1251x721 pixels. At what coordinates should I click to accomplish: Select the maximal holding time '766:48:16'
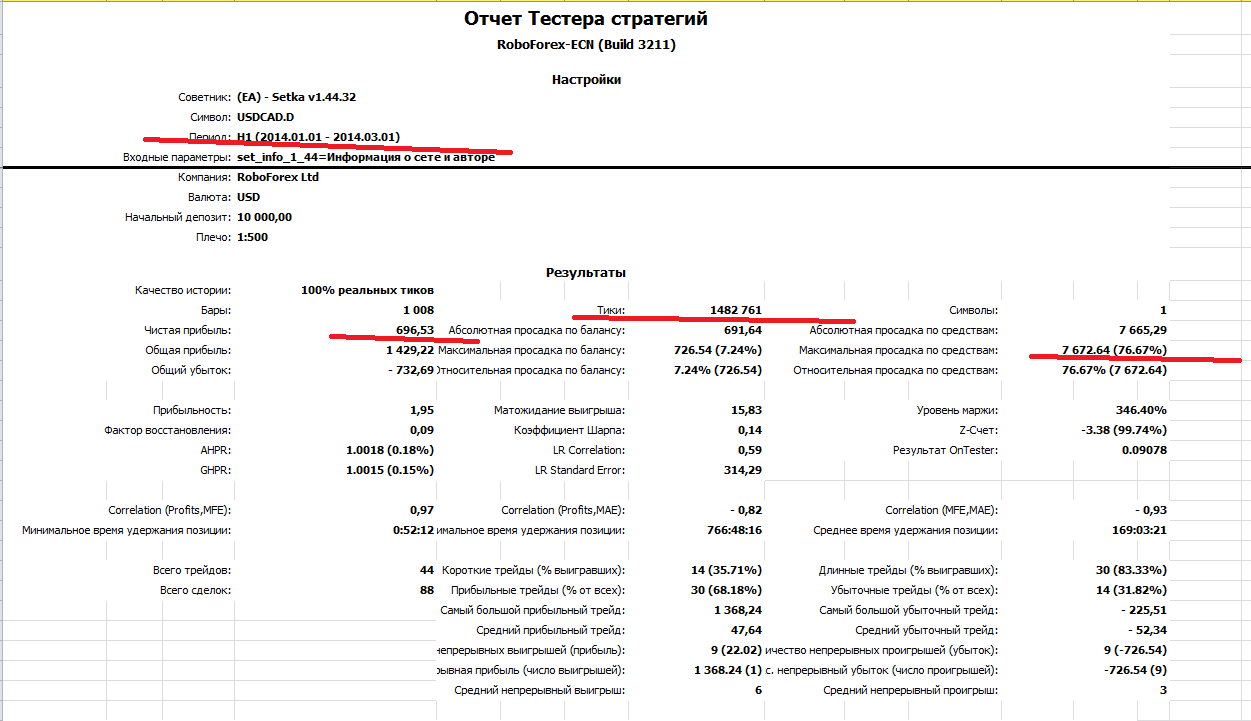(x=735, y=530)
